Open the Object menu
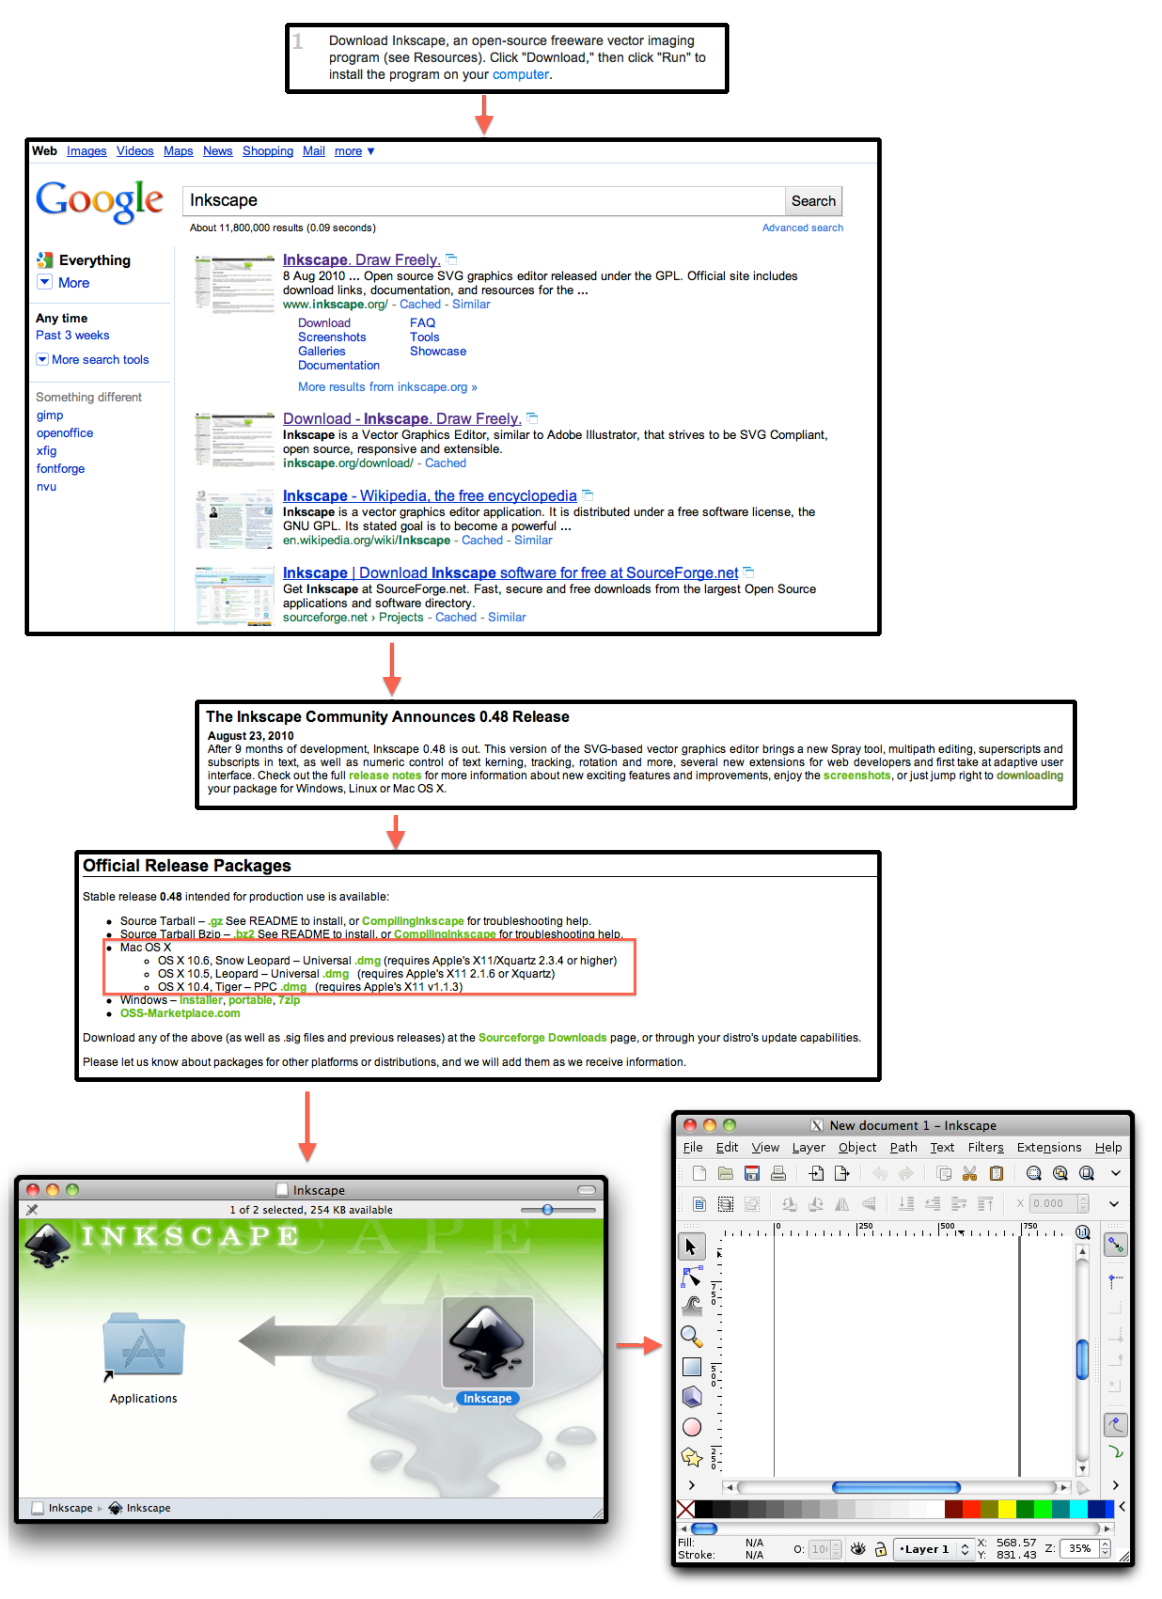The width and height of the screenshot is (1162, 1599). 857,1147
